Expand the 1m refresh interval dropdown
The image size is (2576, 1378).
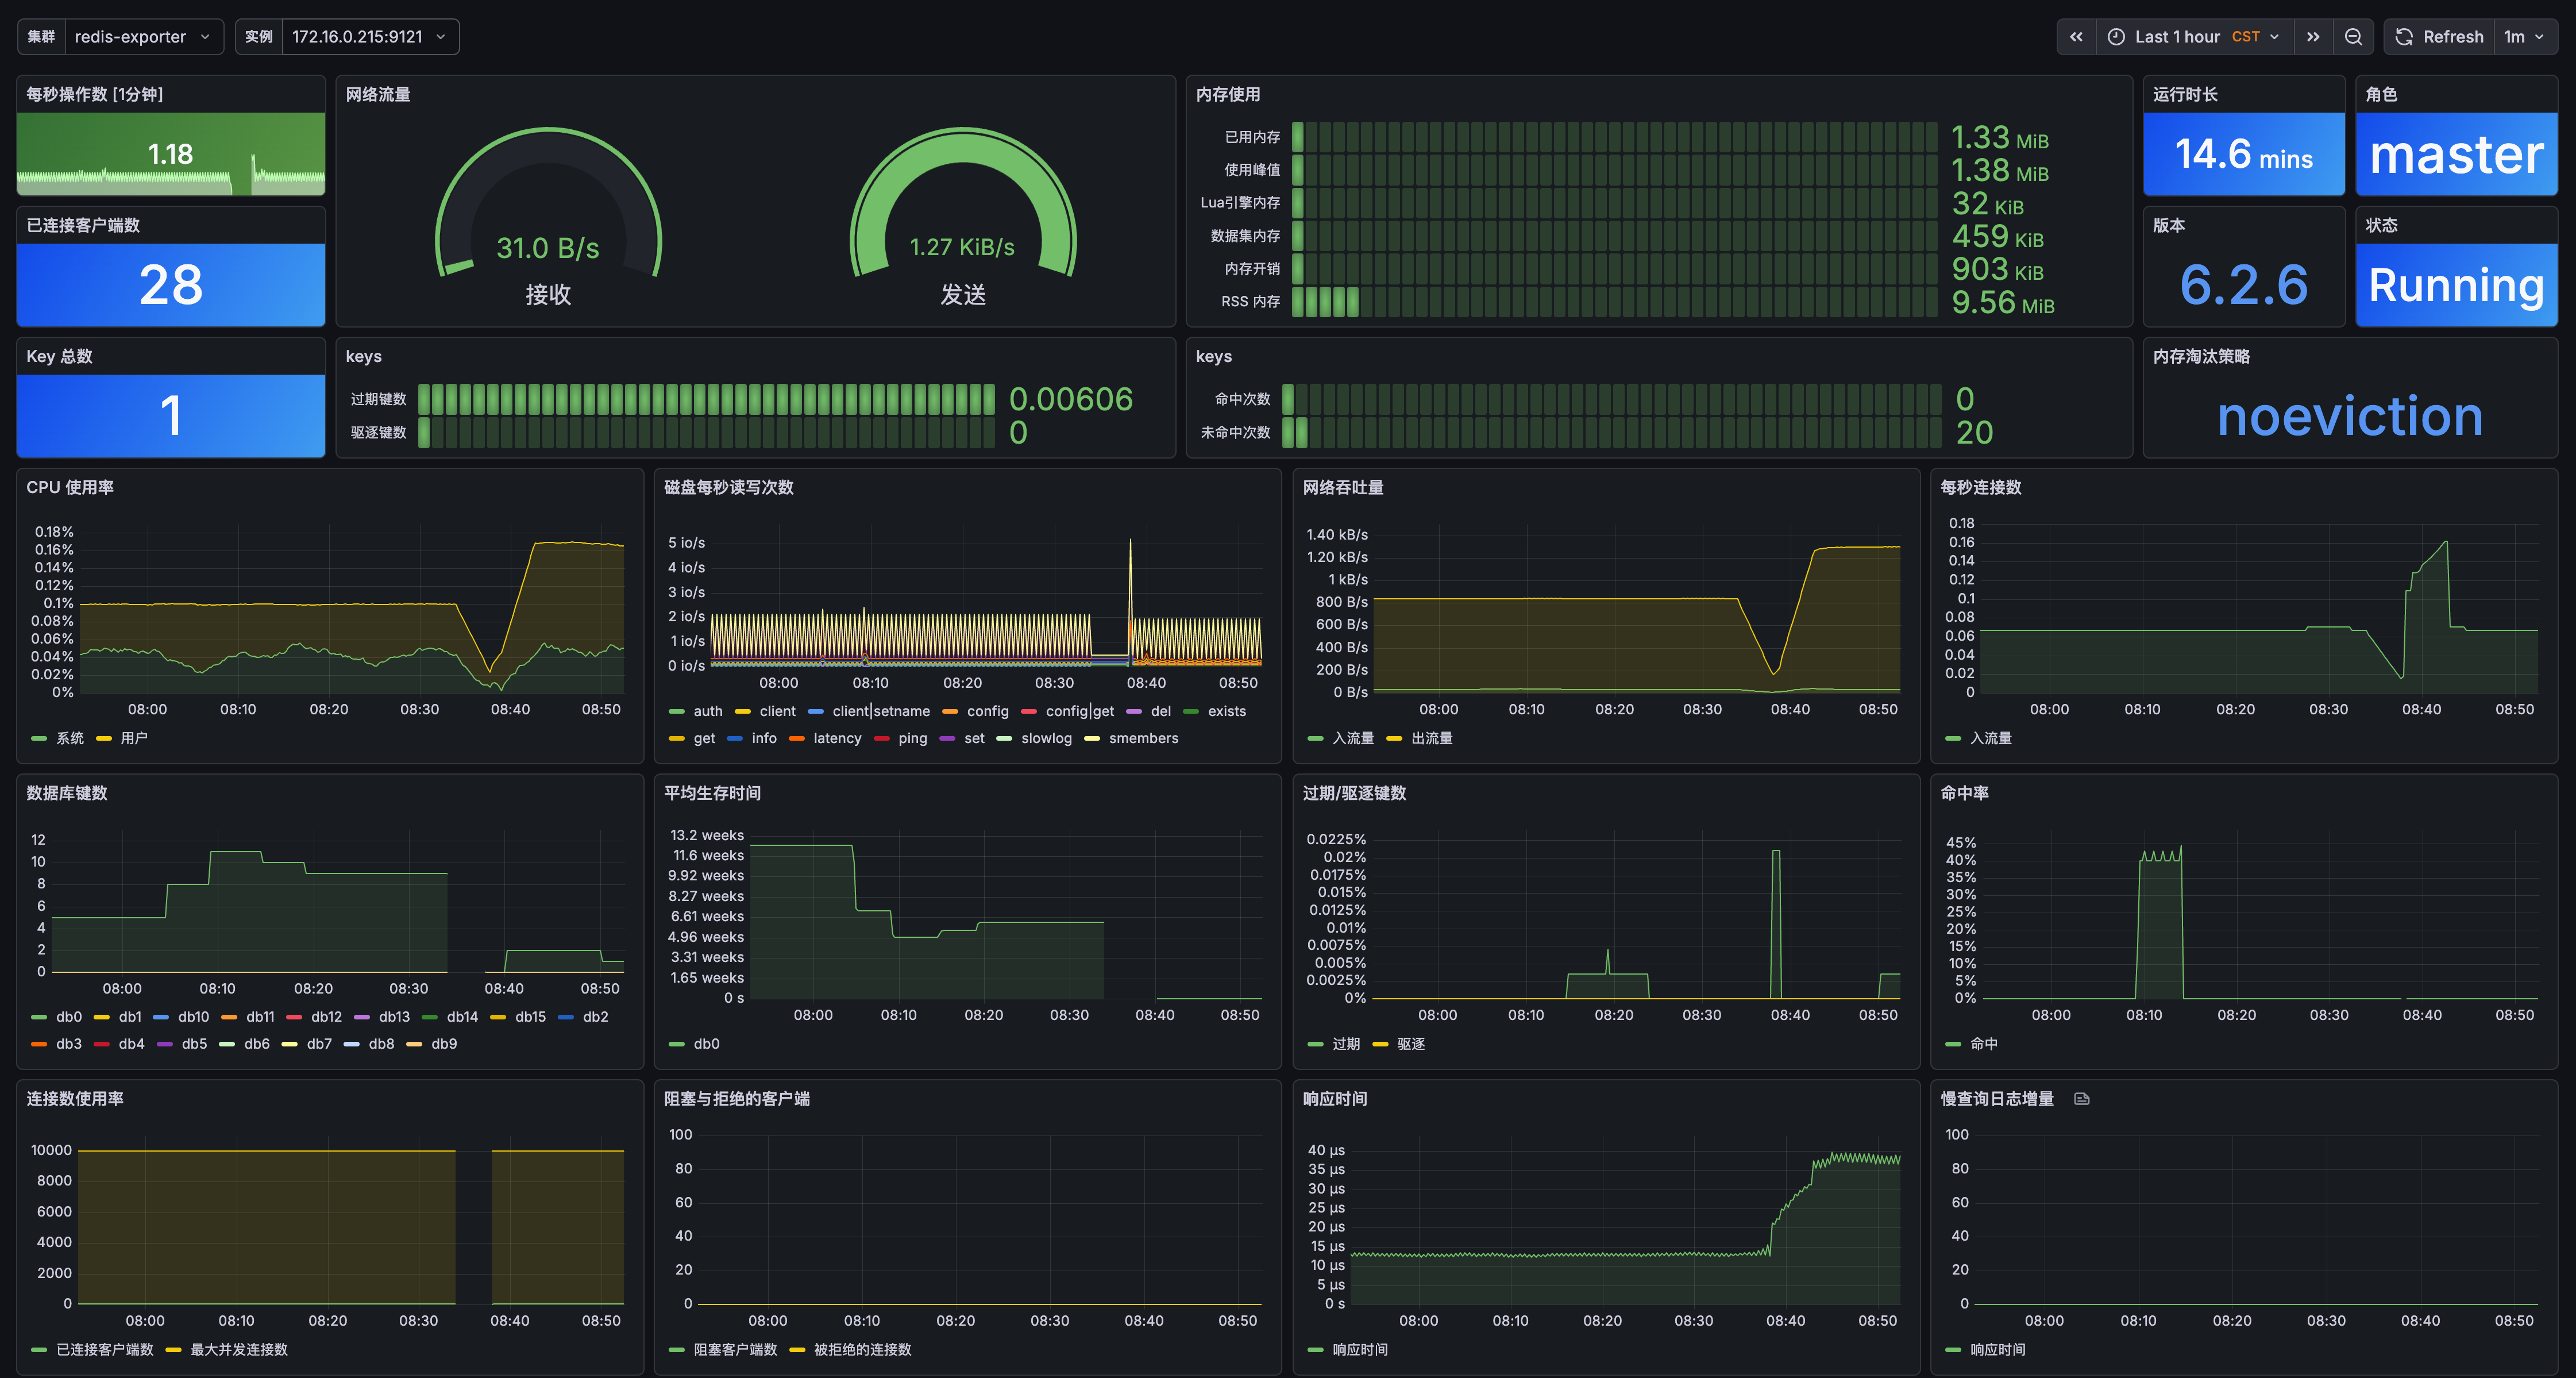tap(2525, 37)
